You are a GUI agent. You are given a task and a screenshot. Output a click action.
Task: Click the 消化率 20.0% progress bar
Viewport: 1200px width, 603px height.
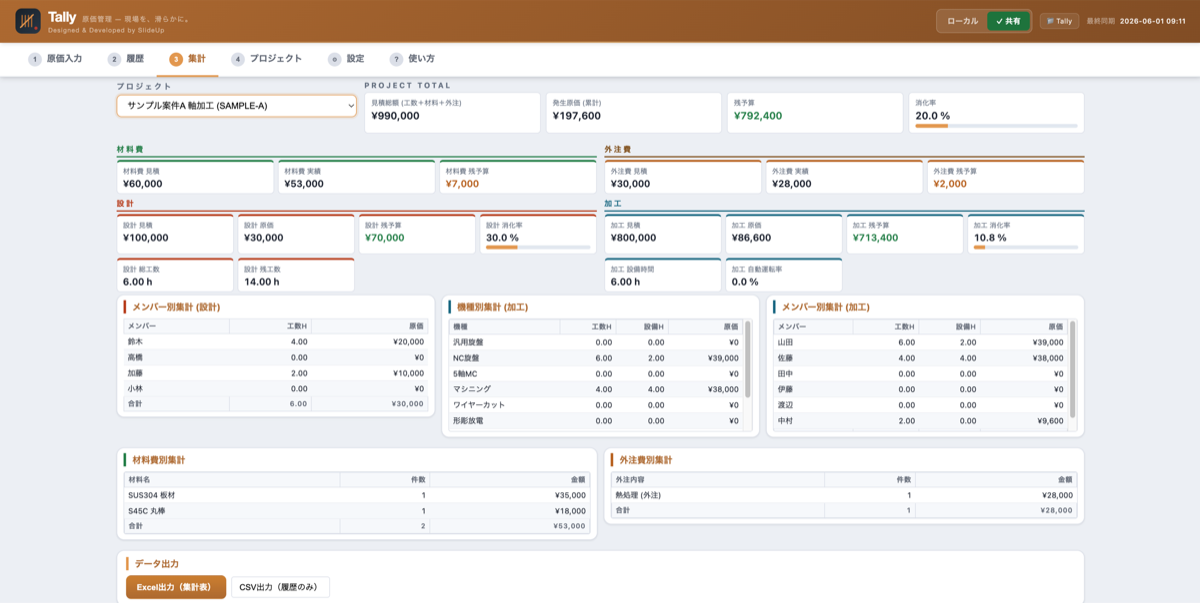coord(996,126)
